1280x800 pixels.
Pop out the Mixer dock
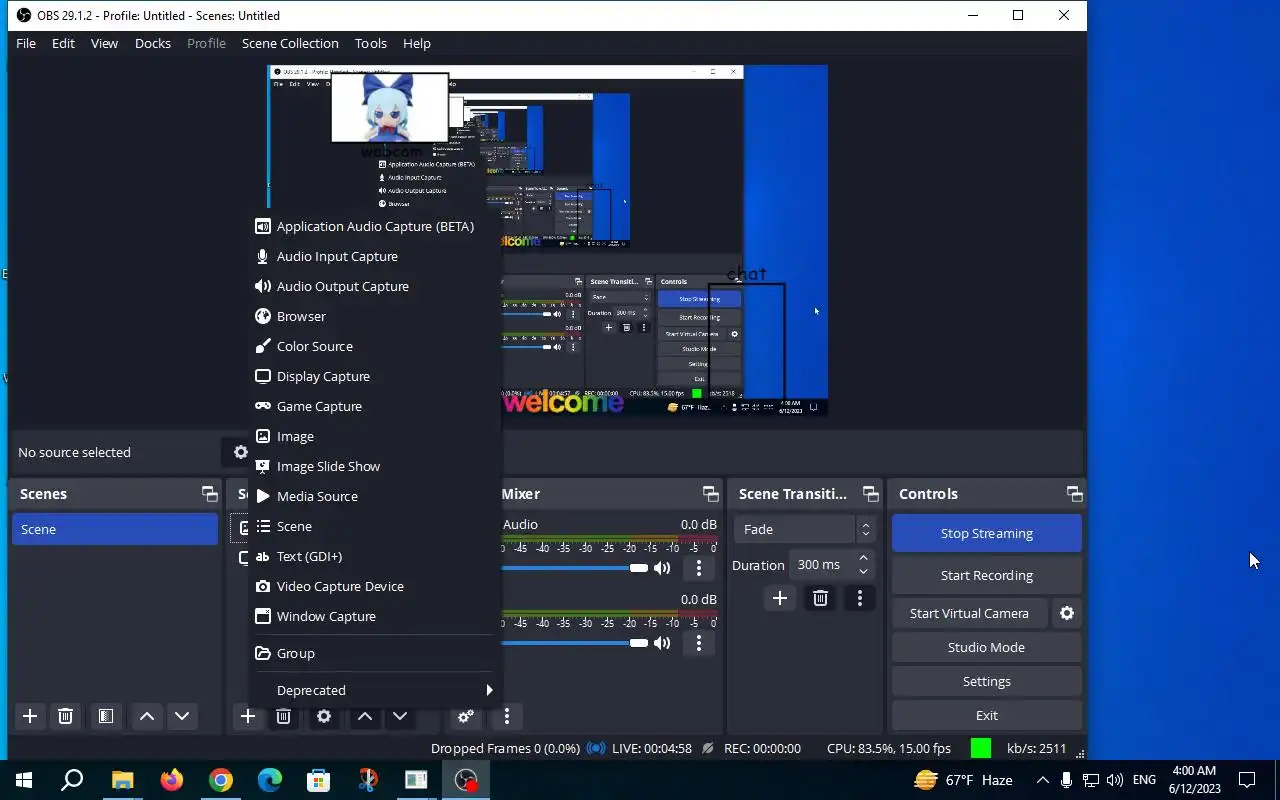[710, 494]
